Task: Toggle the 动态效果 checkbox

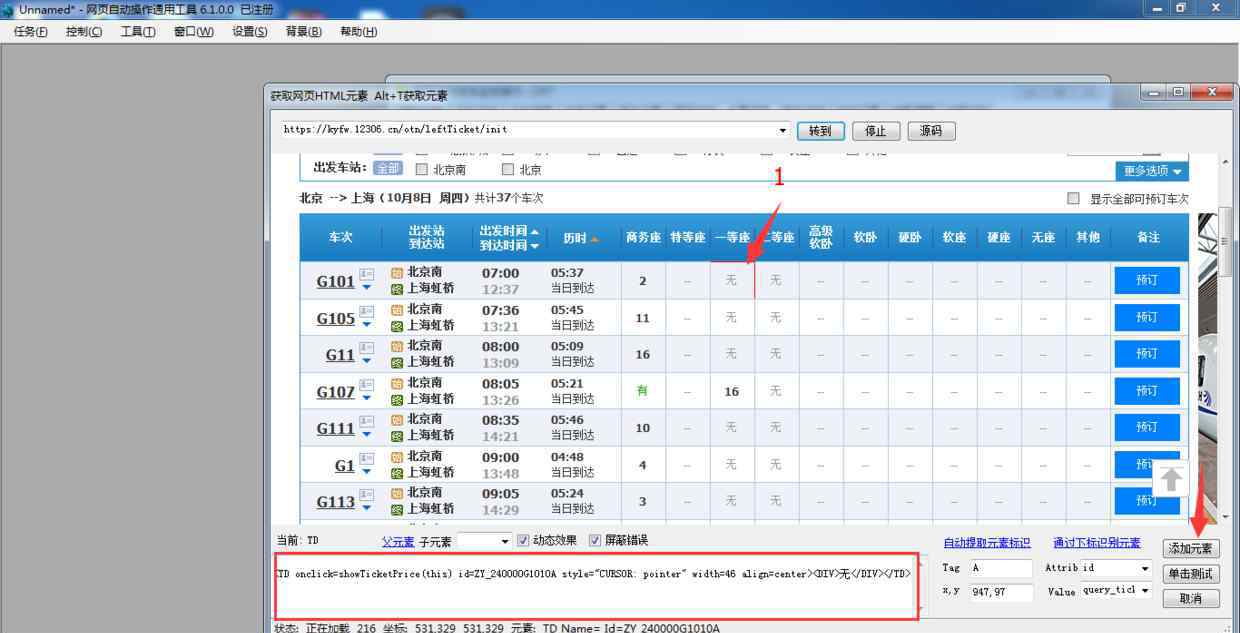Action: point(523,541)
